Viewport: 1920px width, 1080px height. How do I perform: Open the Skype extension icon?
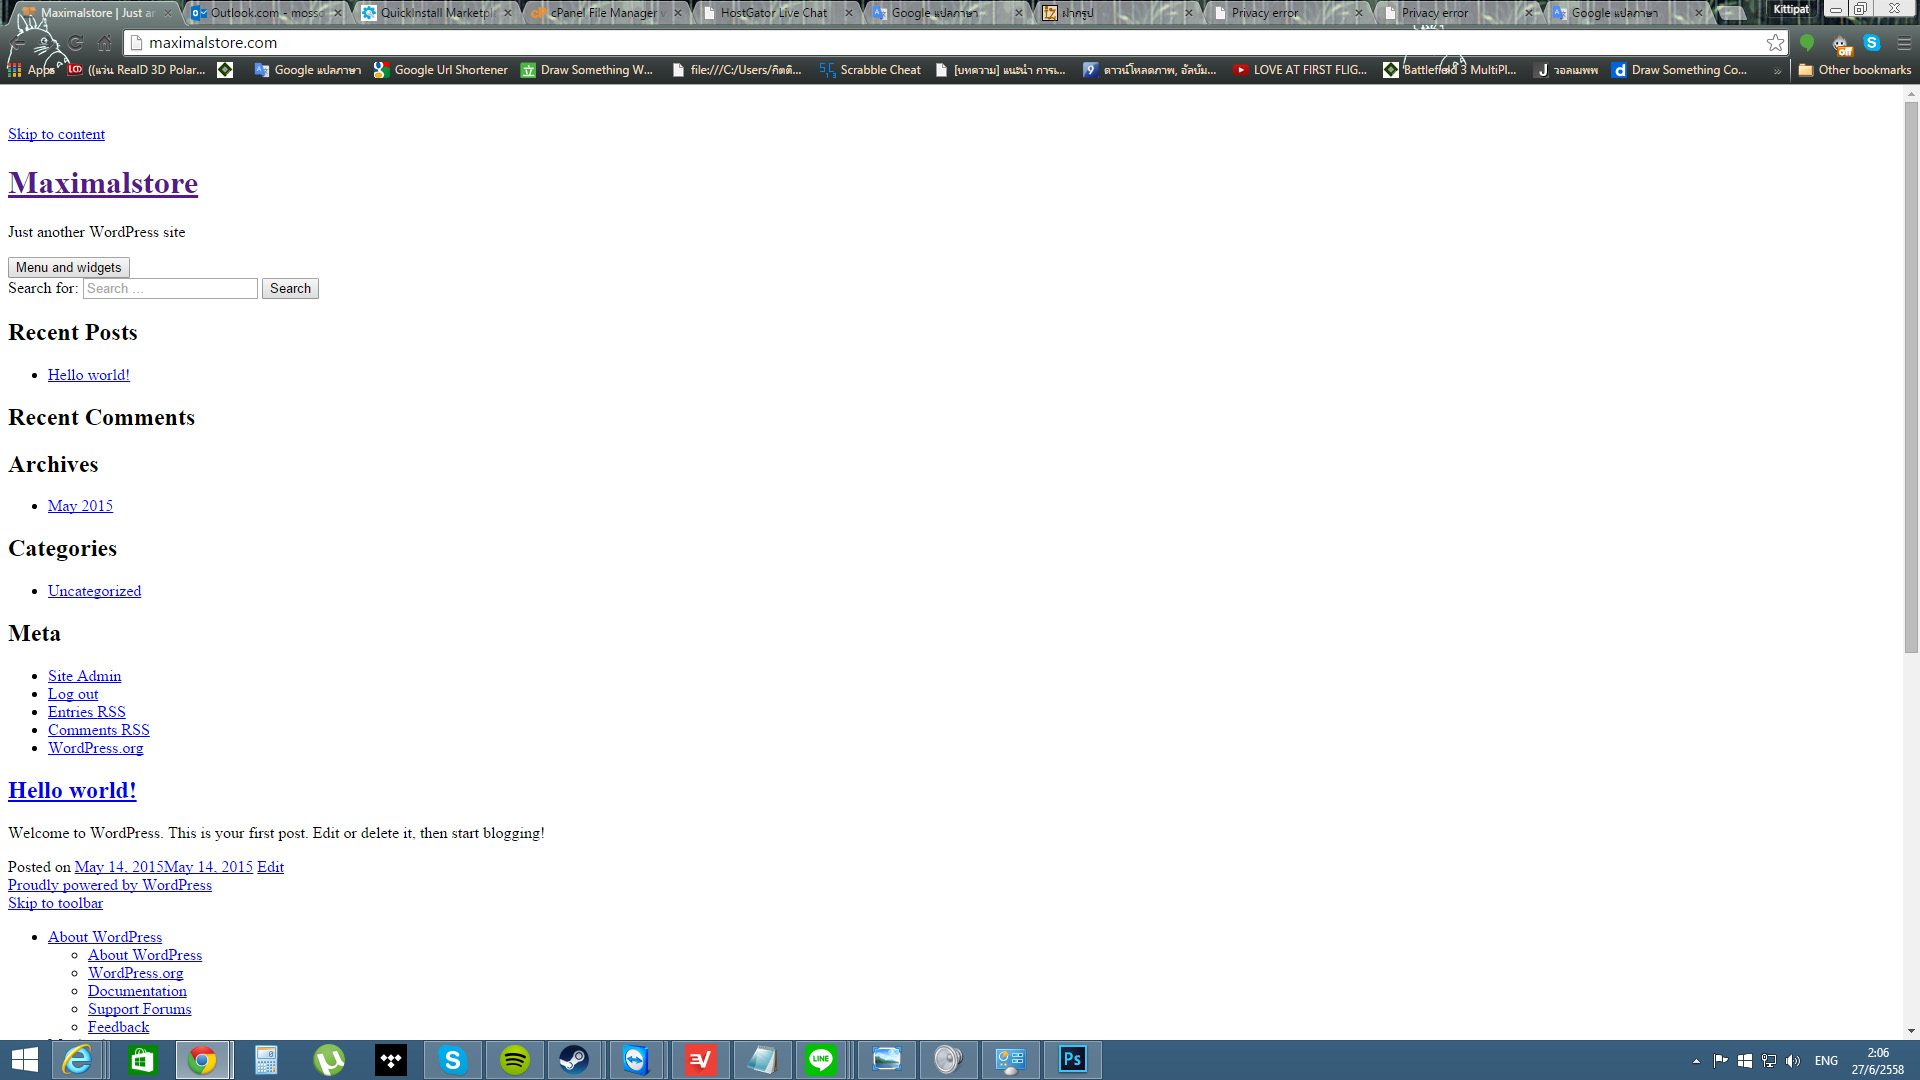(1872, 43)
